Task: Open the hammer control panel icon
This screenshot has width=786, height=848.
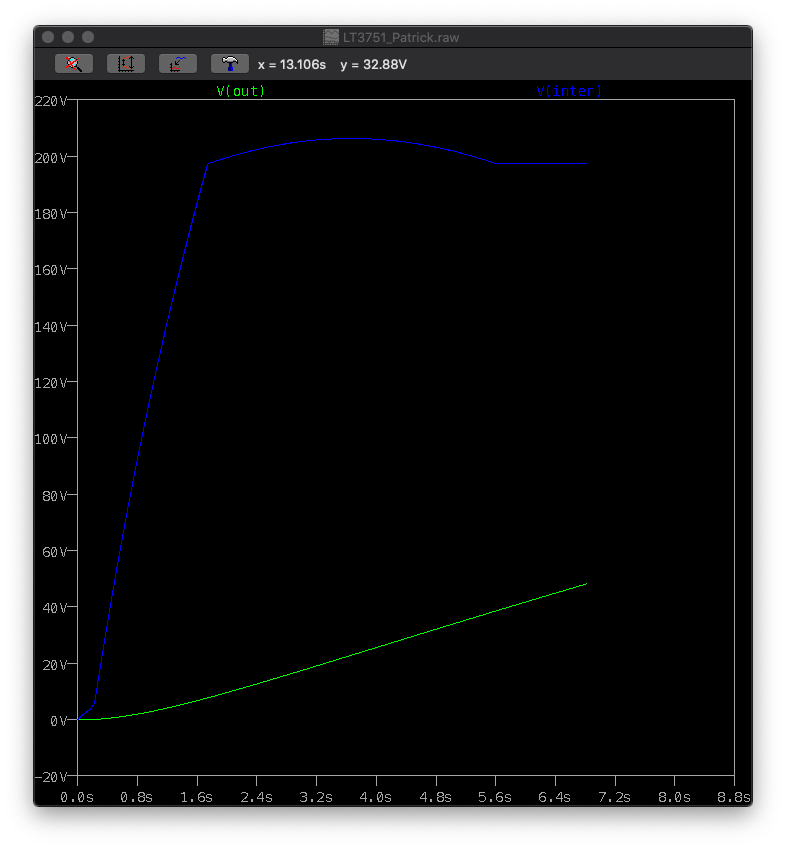Action: point(229,64)
